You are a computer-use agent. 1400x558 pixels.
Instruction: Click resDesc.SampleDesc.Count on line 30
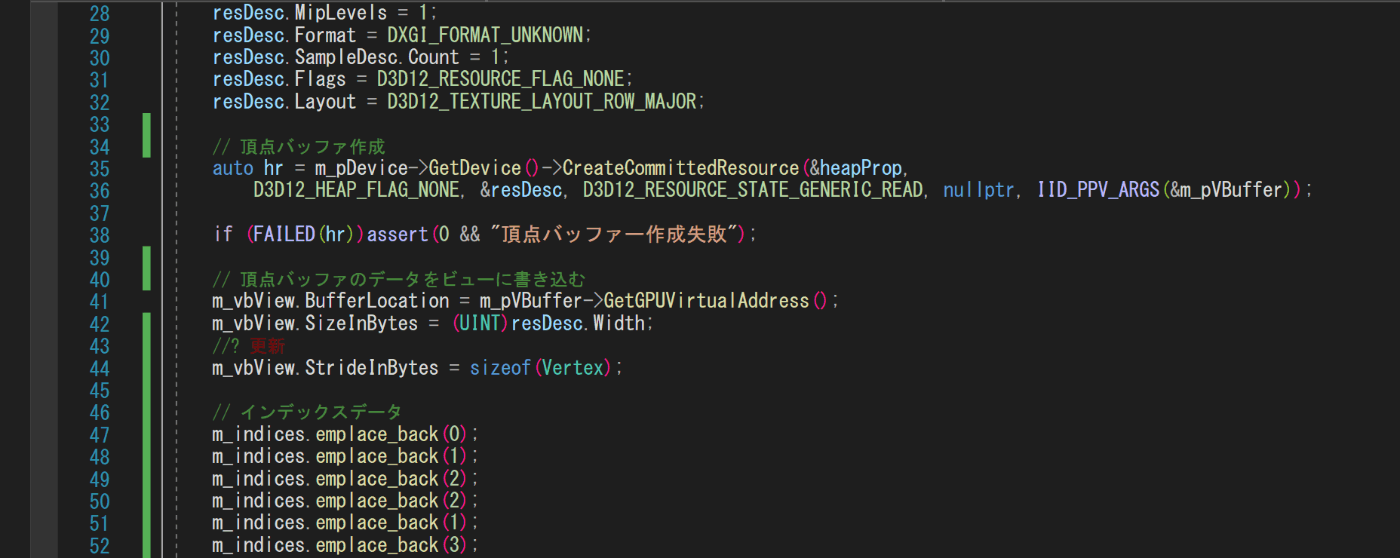click(336, 58)
